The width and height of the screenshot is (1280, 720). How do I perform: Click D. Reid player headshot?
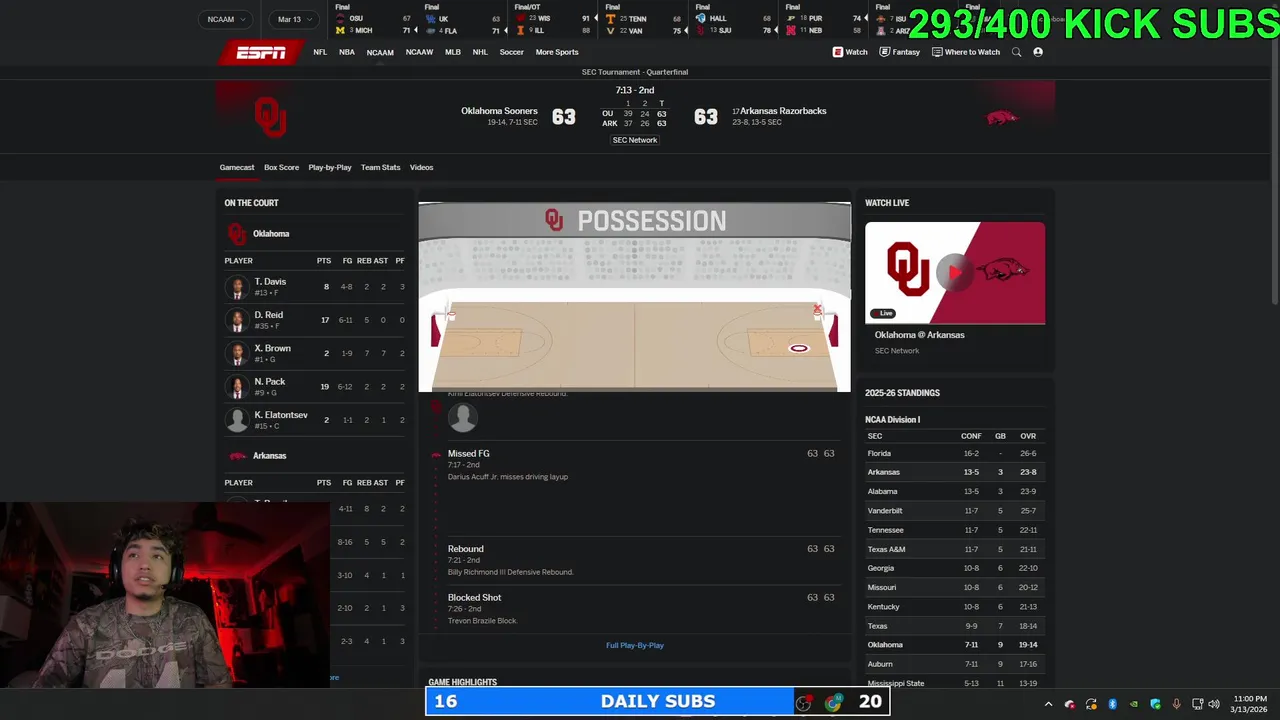pyautogui.click(x=237, y=320)
